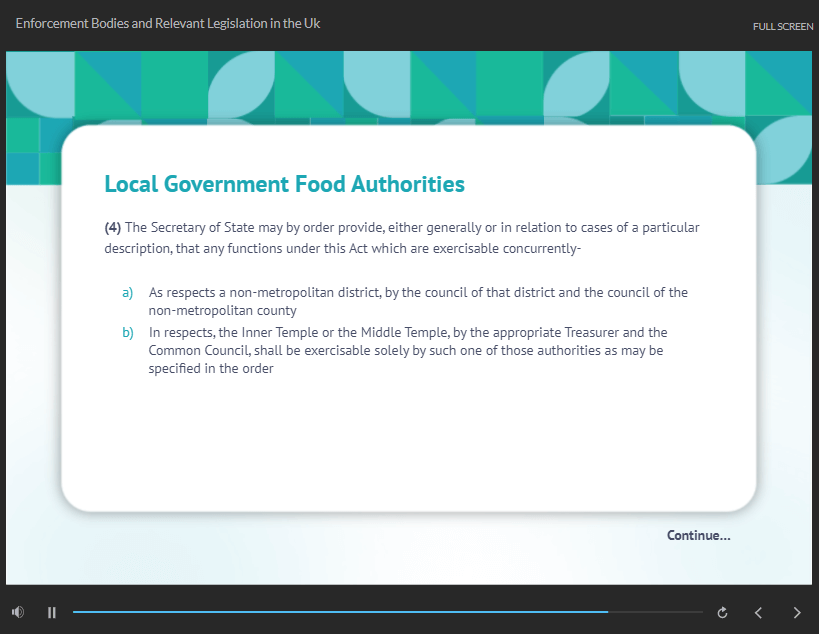Click the 'b)' list marker
The width and height of the screenshot is (819, 634).
coord(127,332)
